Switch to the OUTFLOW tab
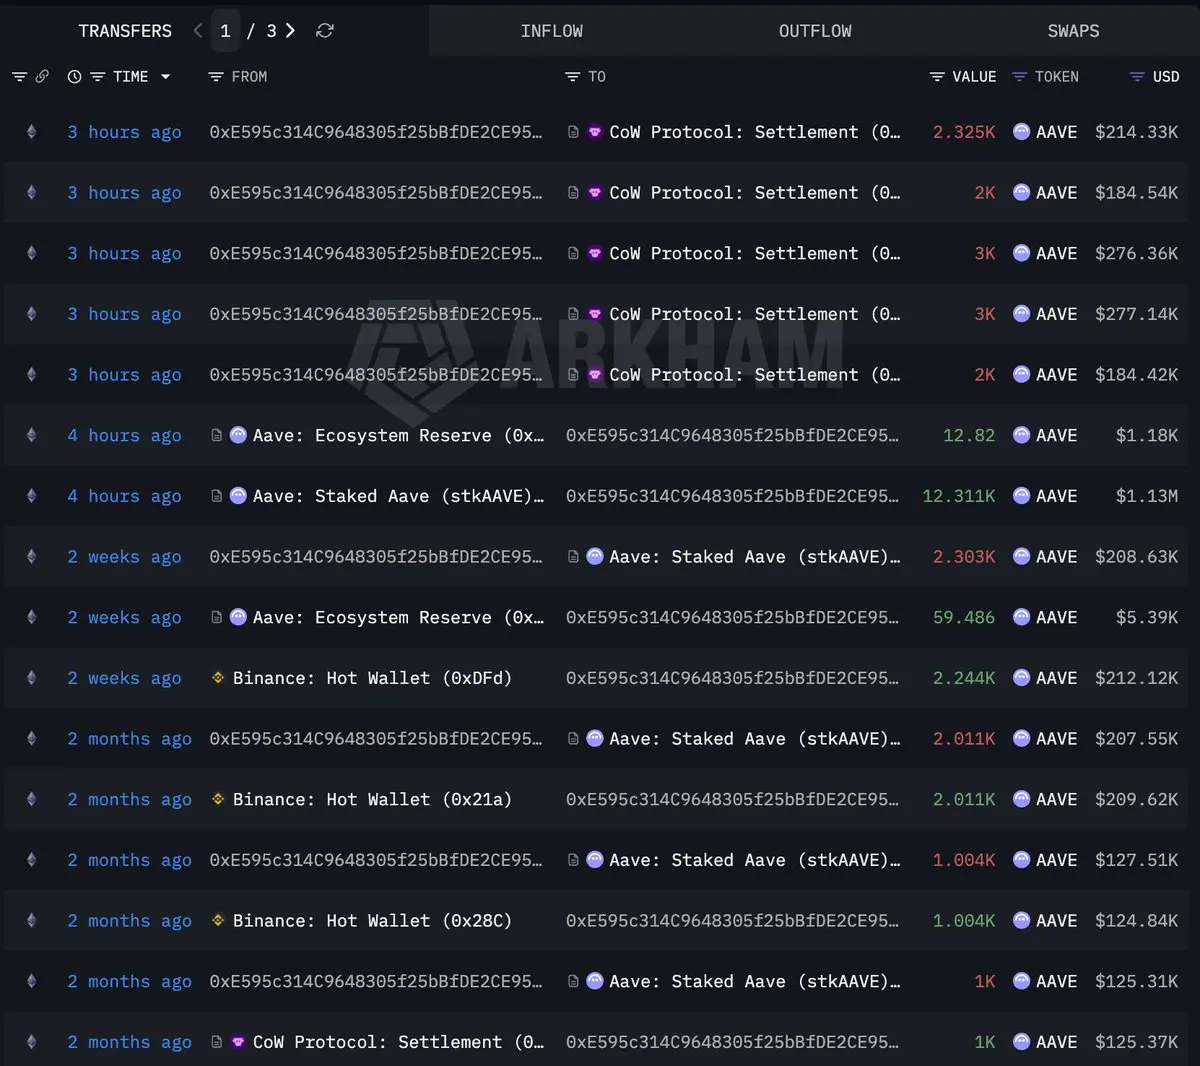The height and width of the screenshot is (1066, 1200). coord(815,31)
